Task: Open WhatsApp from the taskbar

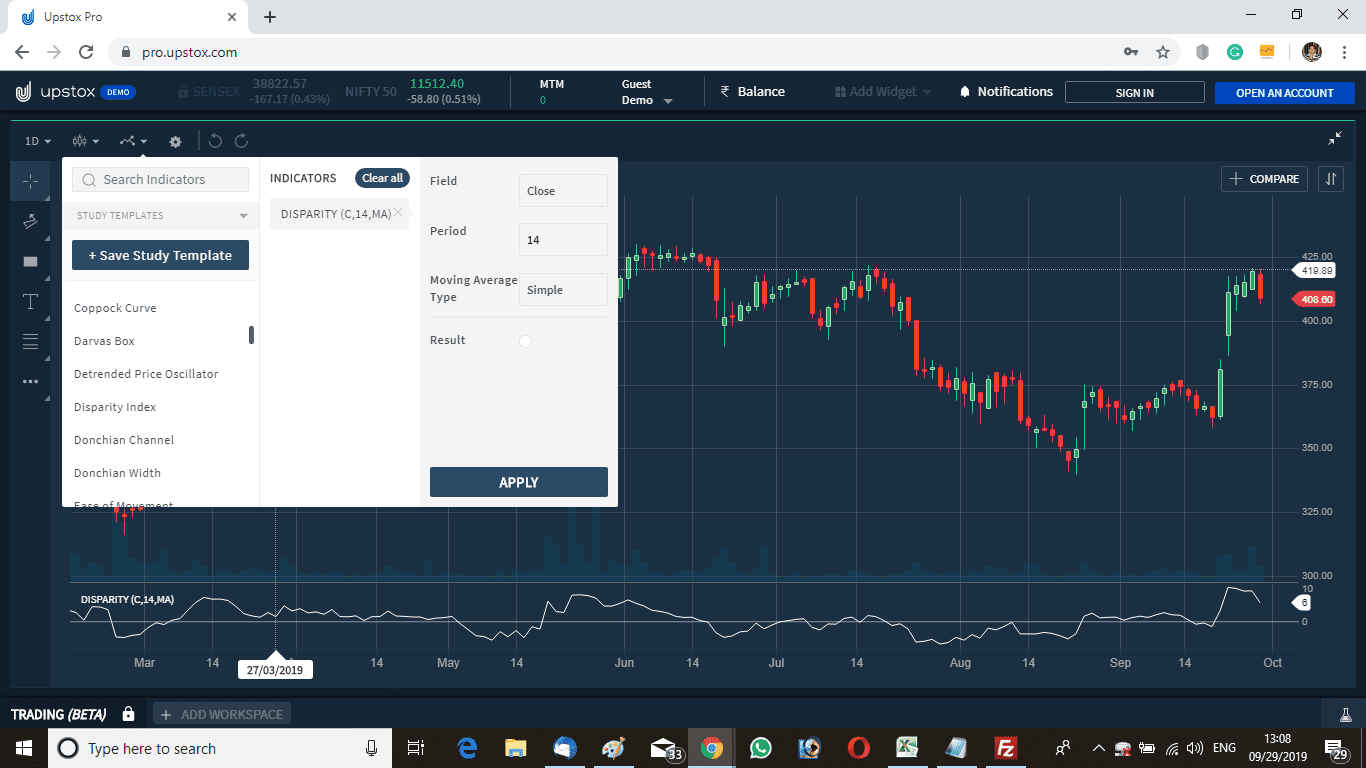Action: coord(760,747)
